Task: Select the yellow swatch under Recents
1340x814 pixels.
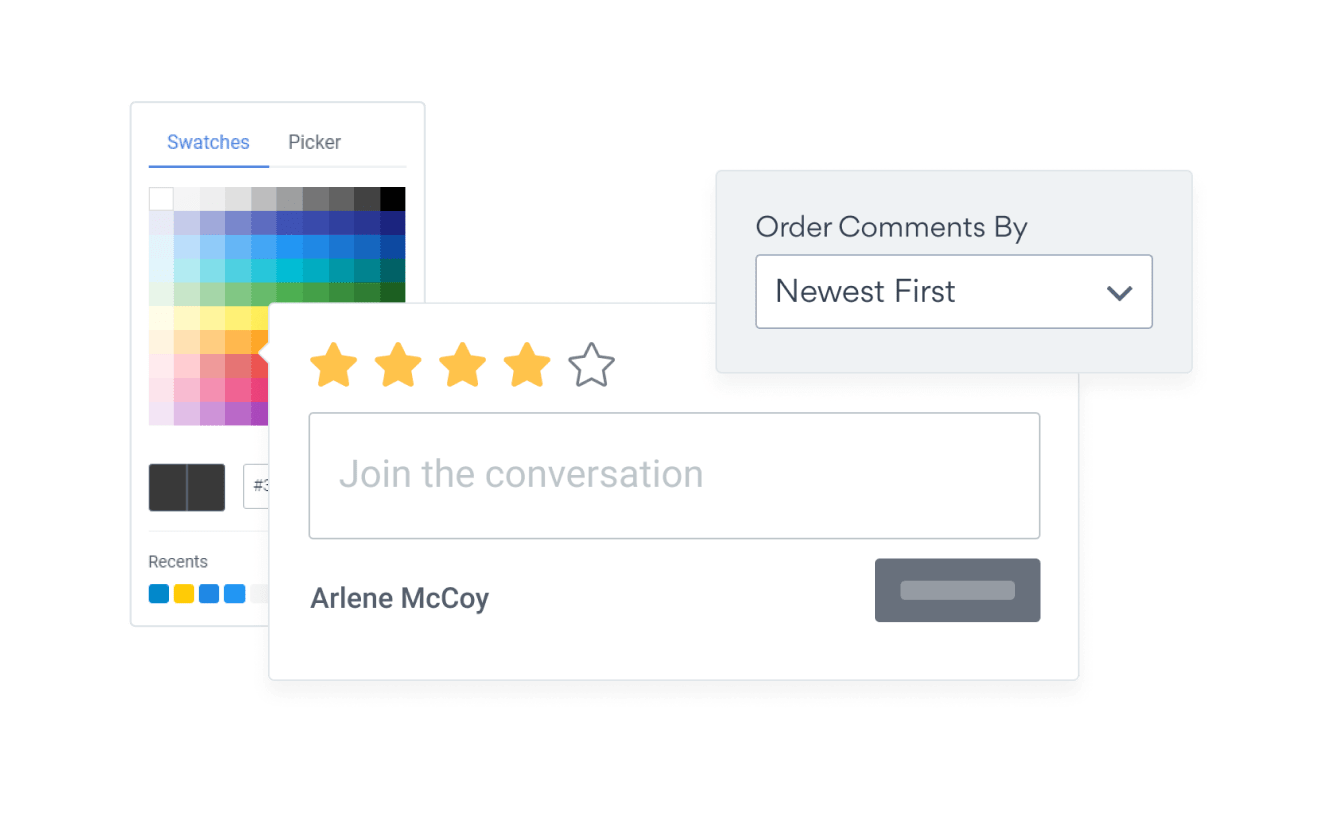Action: pyautogui.click(x=183, y=593)
